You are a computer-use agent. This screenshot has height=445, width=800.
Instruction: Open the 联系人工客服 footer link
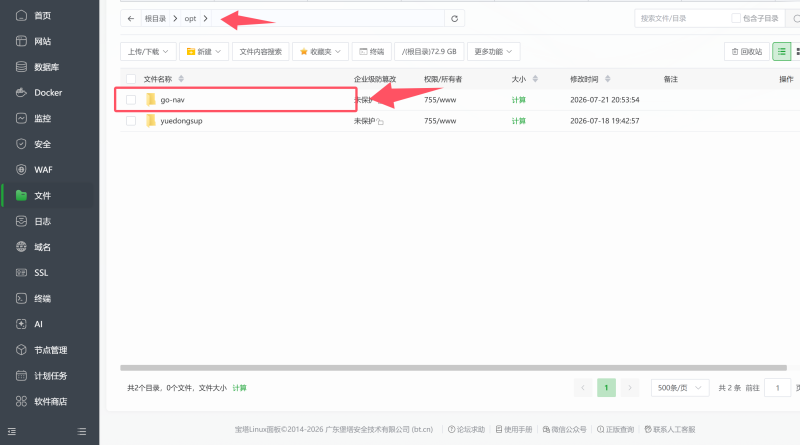click(x=670, y=430)
